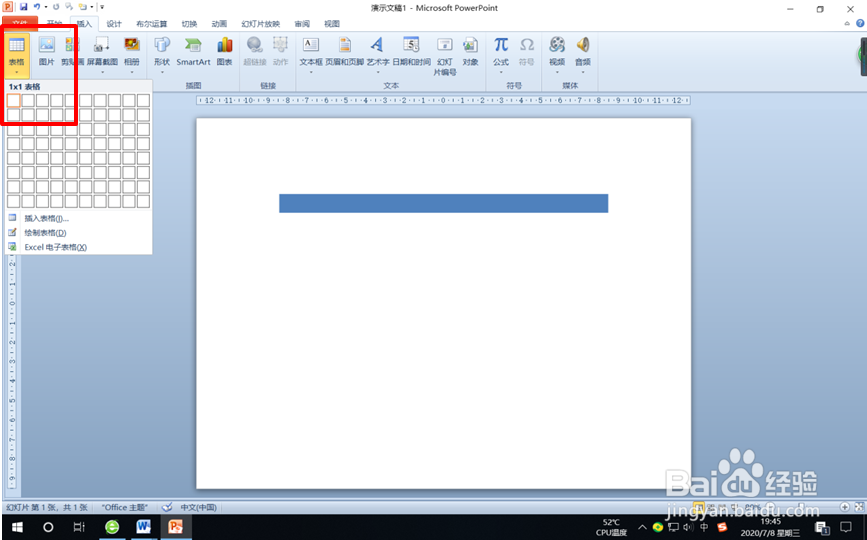Open the volume icon in system tray
Screen dimensions: 867x540
pos(688,527)
